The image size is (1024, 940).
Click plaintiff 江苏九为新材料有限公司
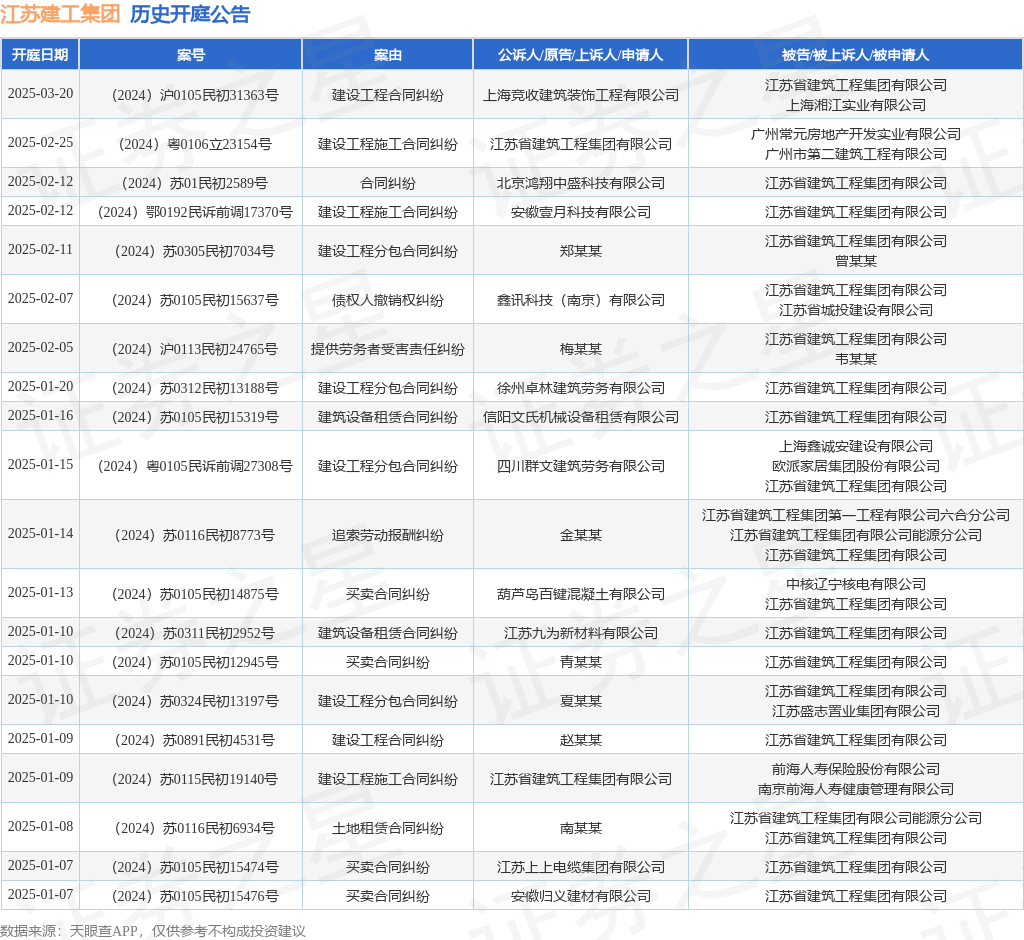click(x=581, y=634)
